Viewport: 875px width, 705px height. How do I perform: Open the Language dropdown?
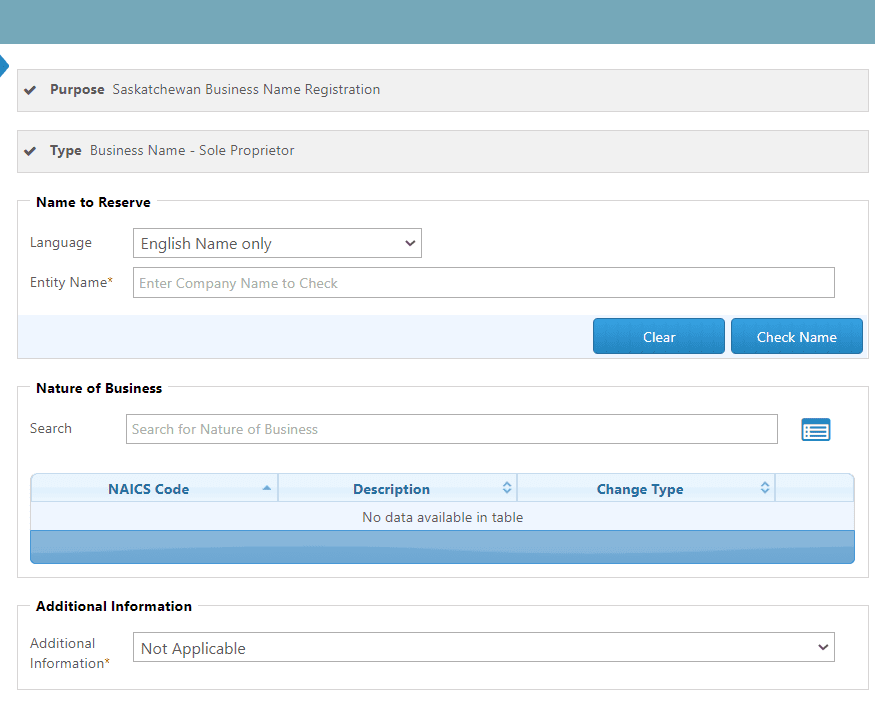click(277, 243)
